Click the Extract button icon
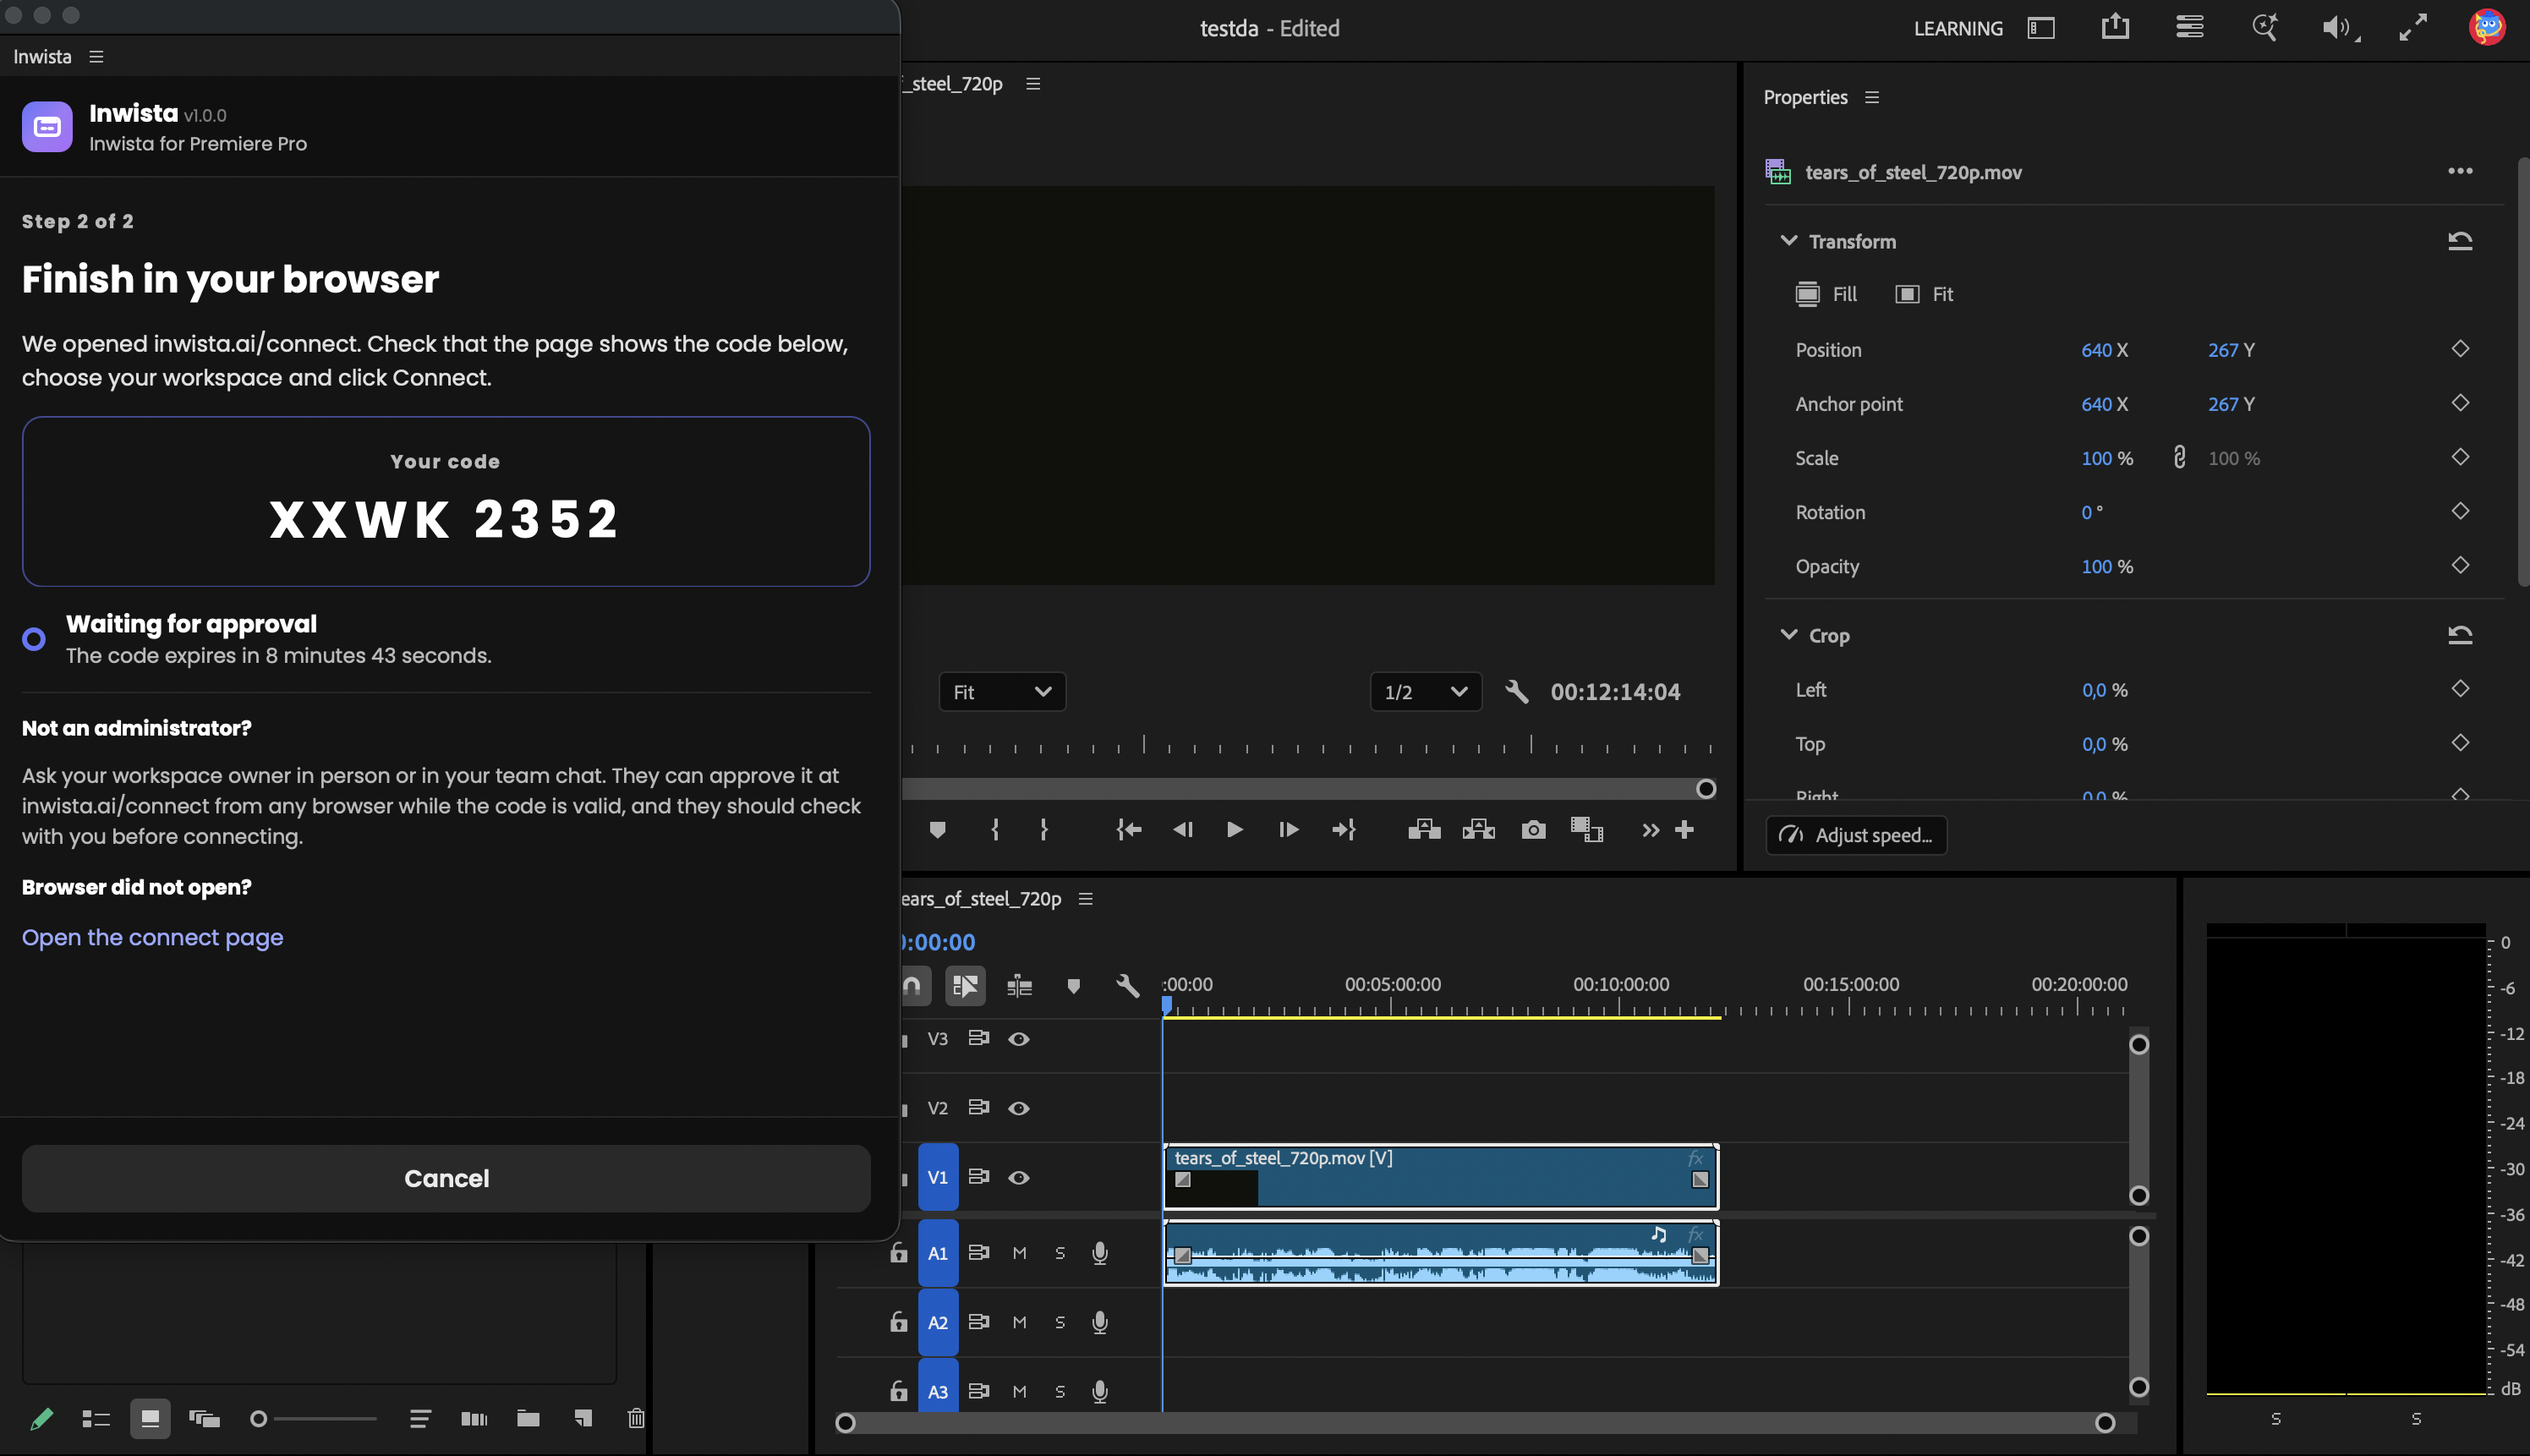Viewport: 2530px width, 1456px height. point(1478,830)
